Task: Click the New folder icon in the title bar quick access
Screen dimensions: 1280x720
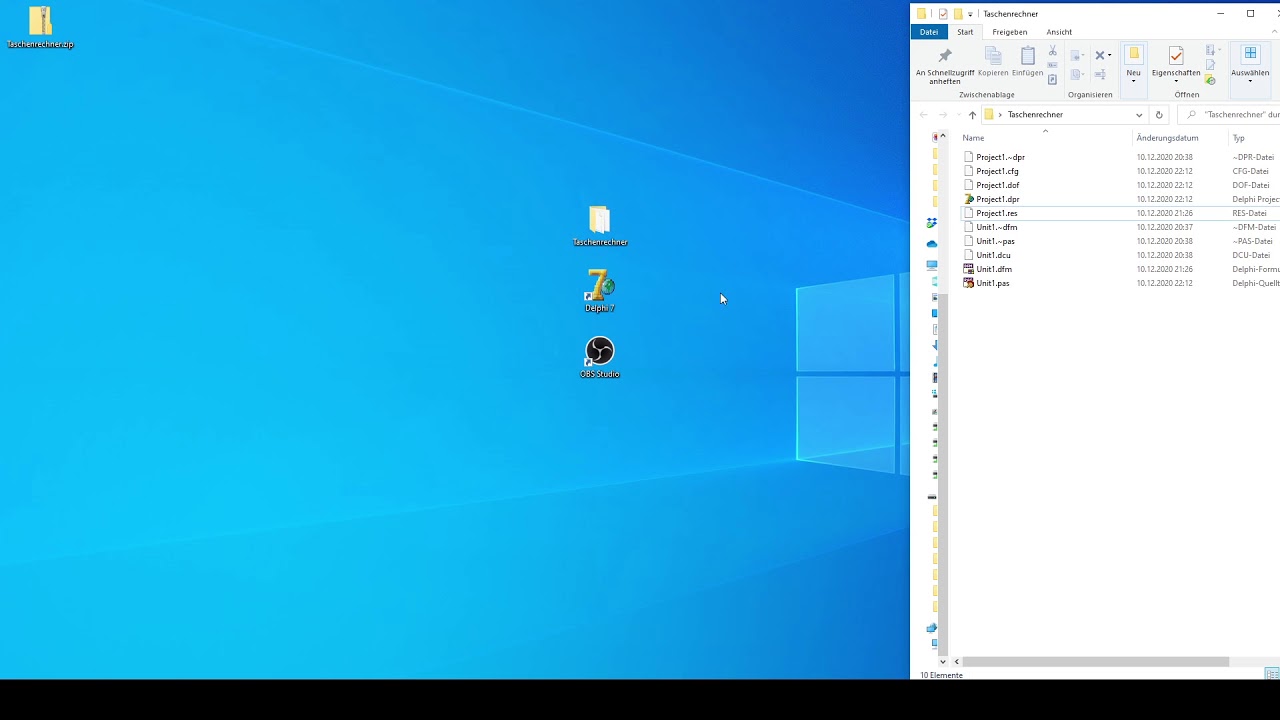Action: pos(958,14)
